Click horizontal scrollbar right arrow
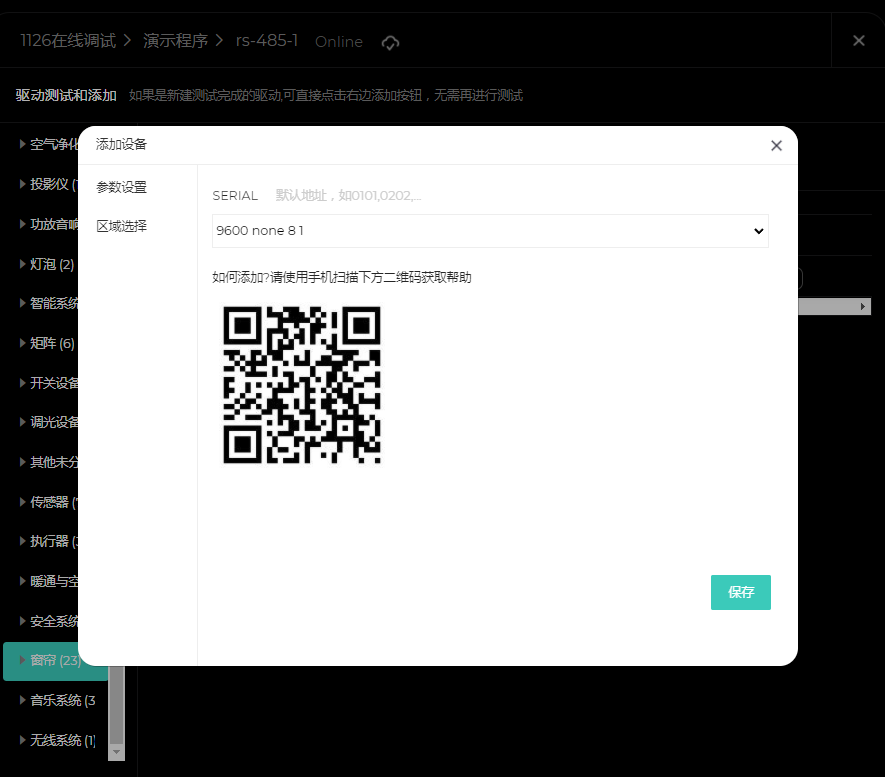Image resolution: width=885 pixels, height=777 pixels. (862, 306)
